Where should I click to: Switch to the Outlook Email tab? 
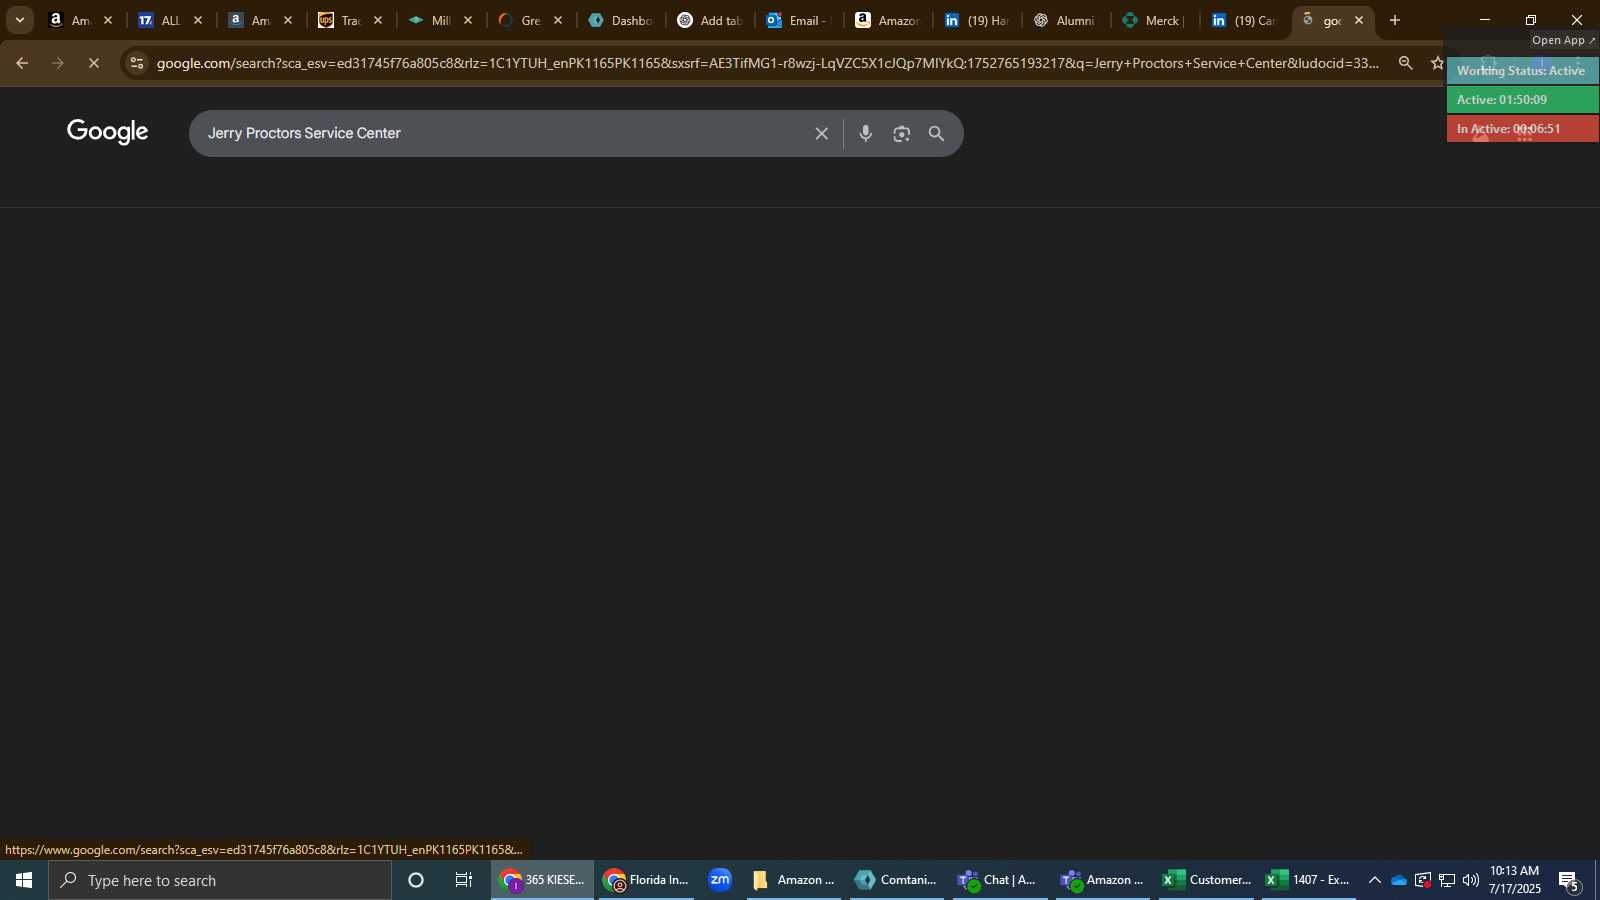click(x=798, y=20)
